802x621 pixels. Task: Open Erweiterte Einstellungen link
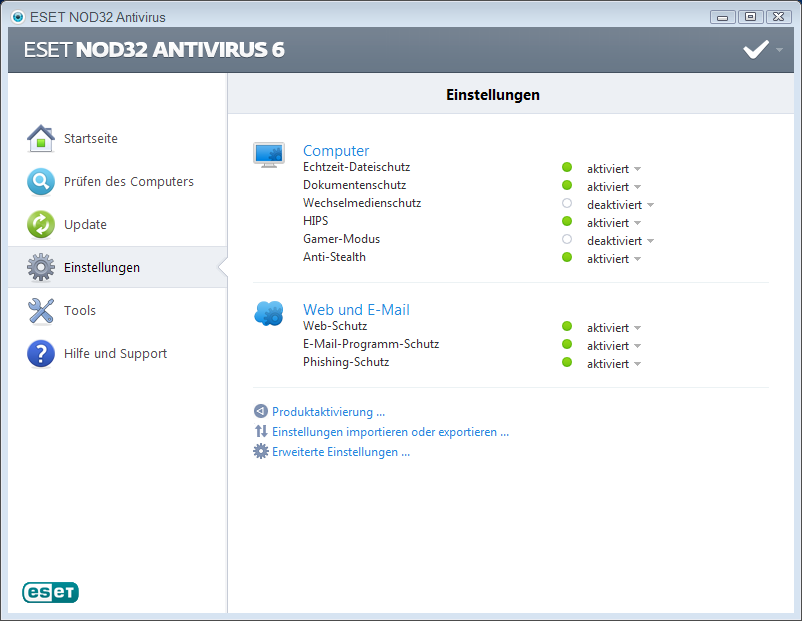pyautogui.click(x=341, y=452)
